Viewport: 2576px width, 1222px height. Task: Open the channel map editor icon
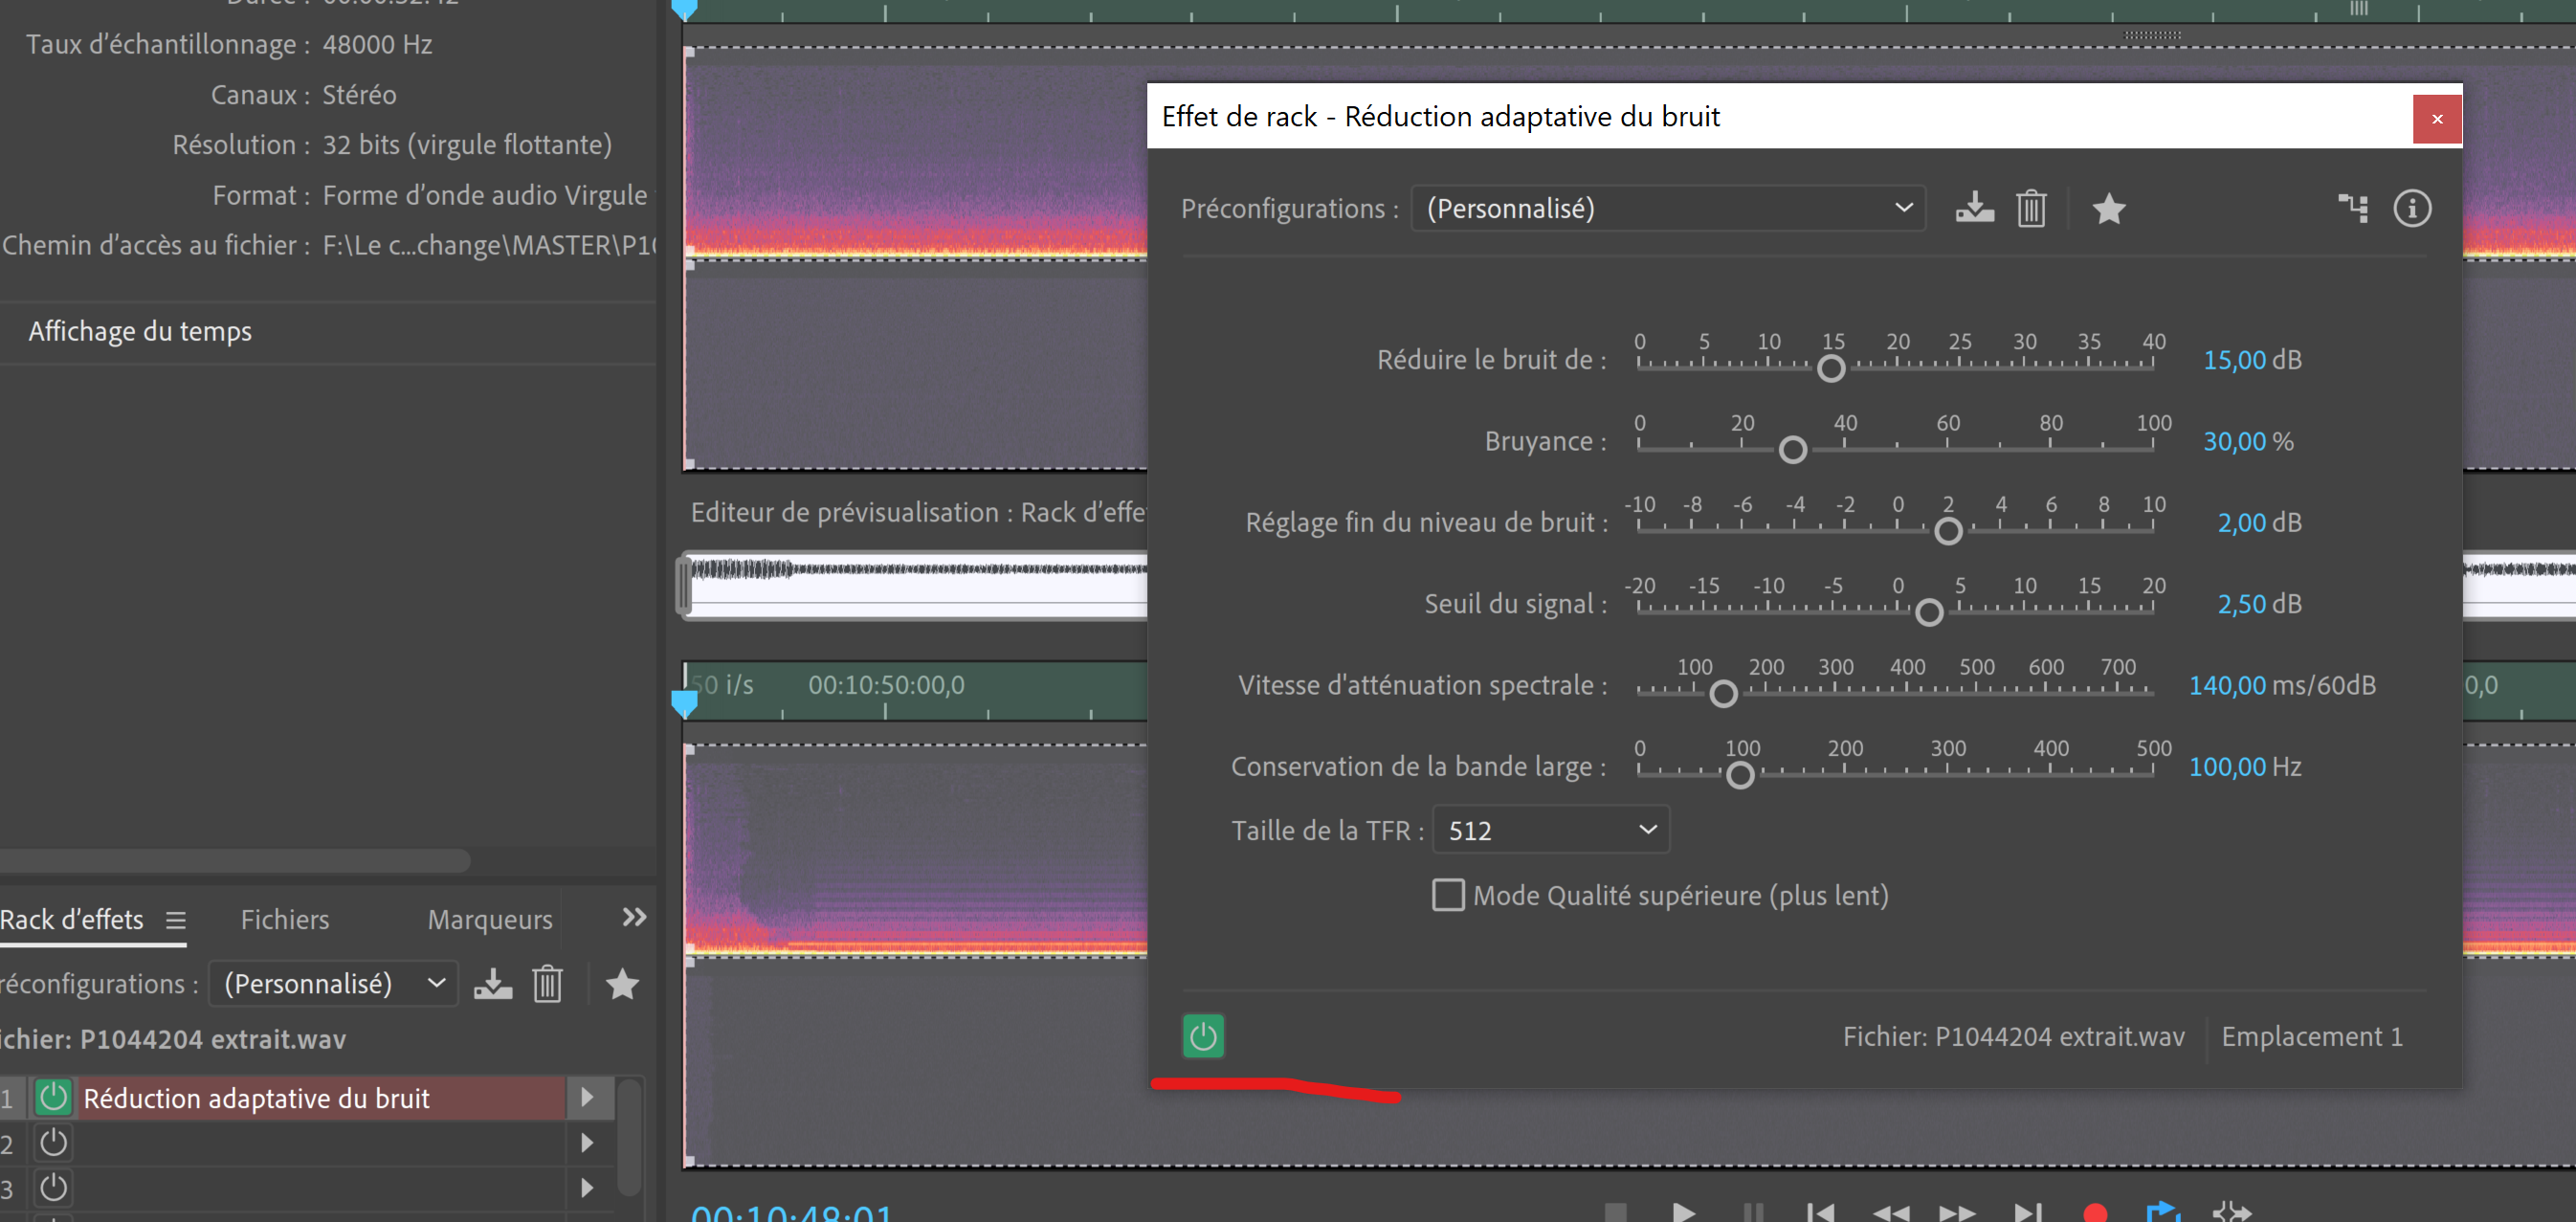tap(2352, 208)
